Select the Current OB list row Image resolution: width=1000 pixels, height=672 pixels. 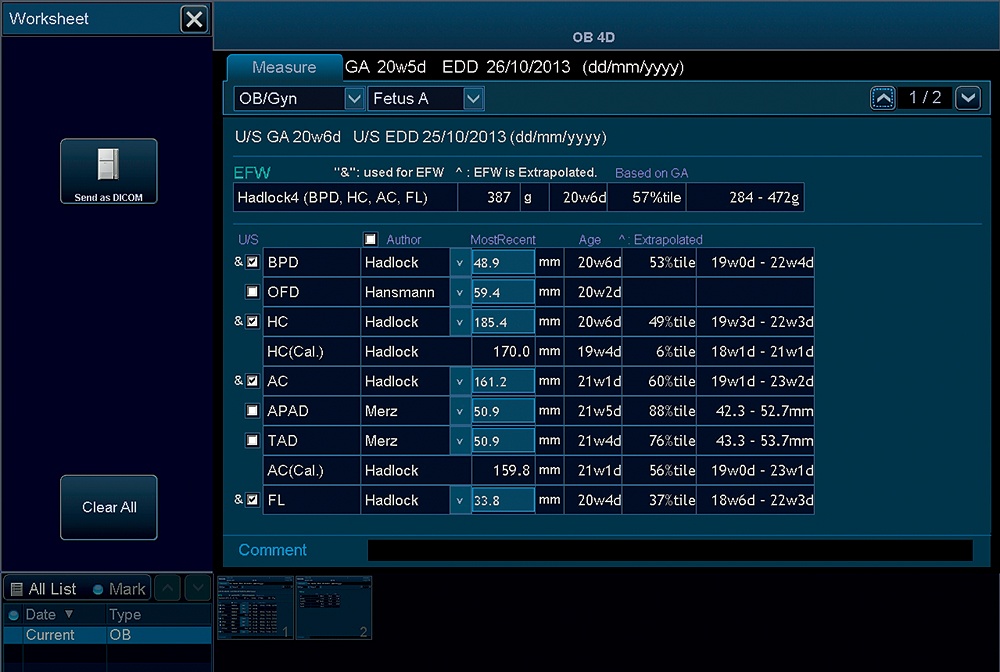click(x=107, y=635)
